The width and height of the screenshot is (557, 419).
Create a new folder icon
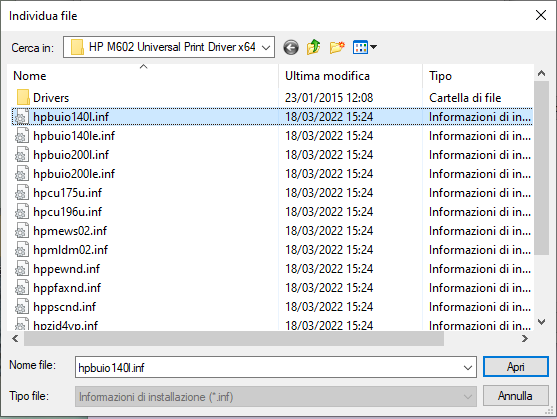[x=337, y=47]
